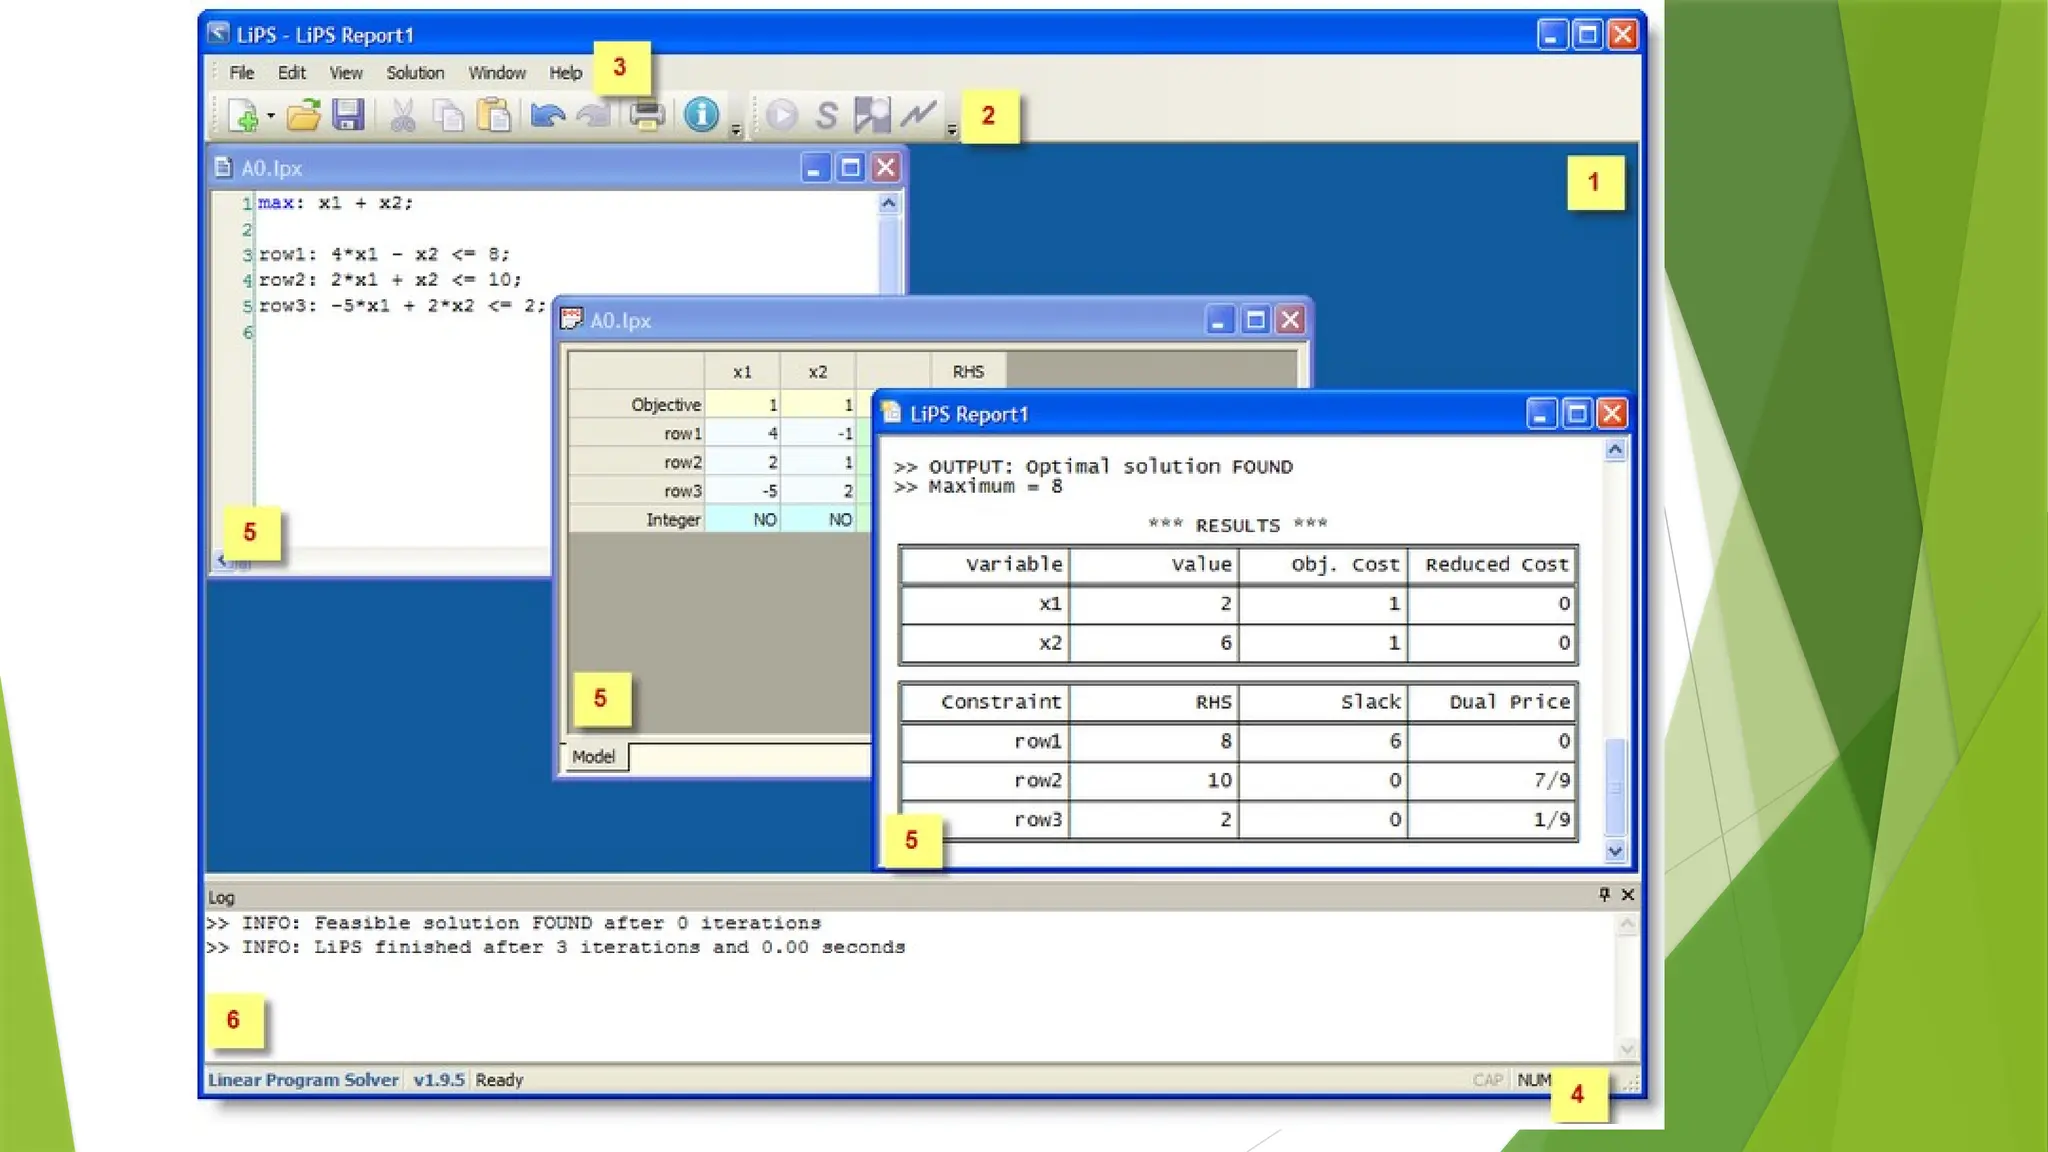Image resolution: width=2048 pixels, height=1152 pixels.
Task: Click the sensitivity analysis line-graph icon
Action: (918, 116)
